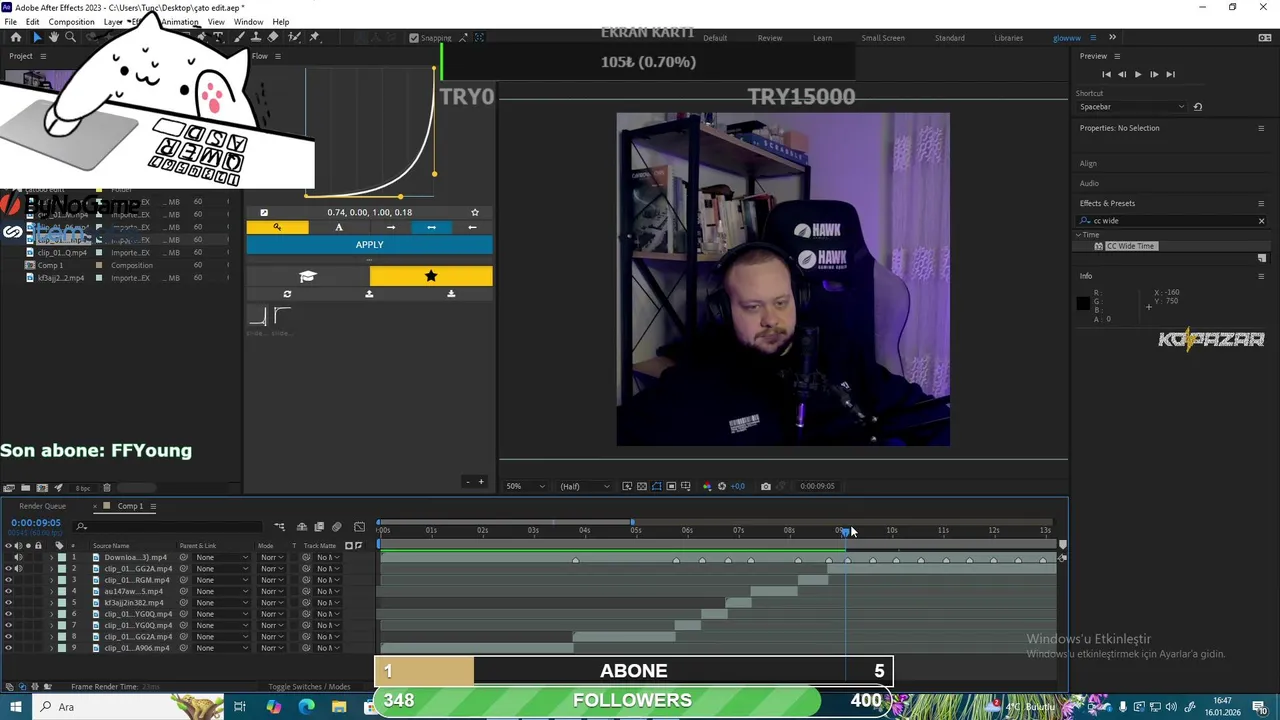The width and height of the screenshot is (1280, 720).
Task: Switch to Render Queue tab
Action: 42,506
